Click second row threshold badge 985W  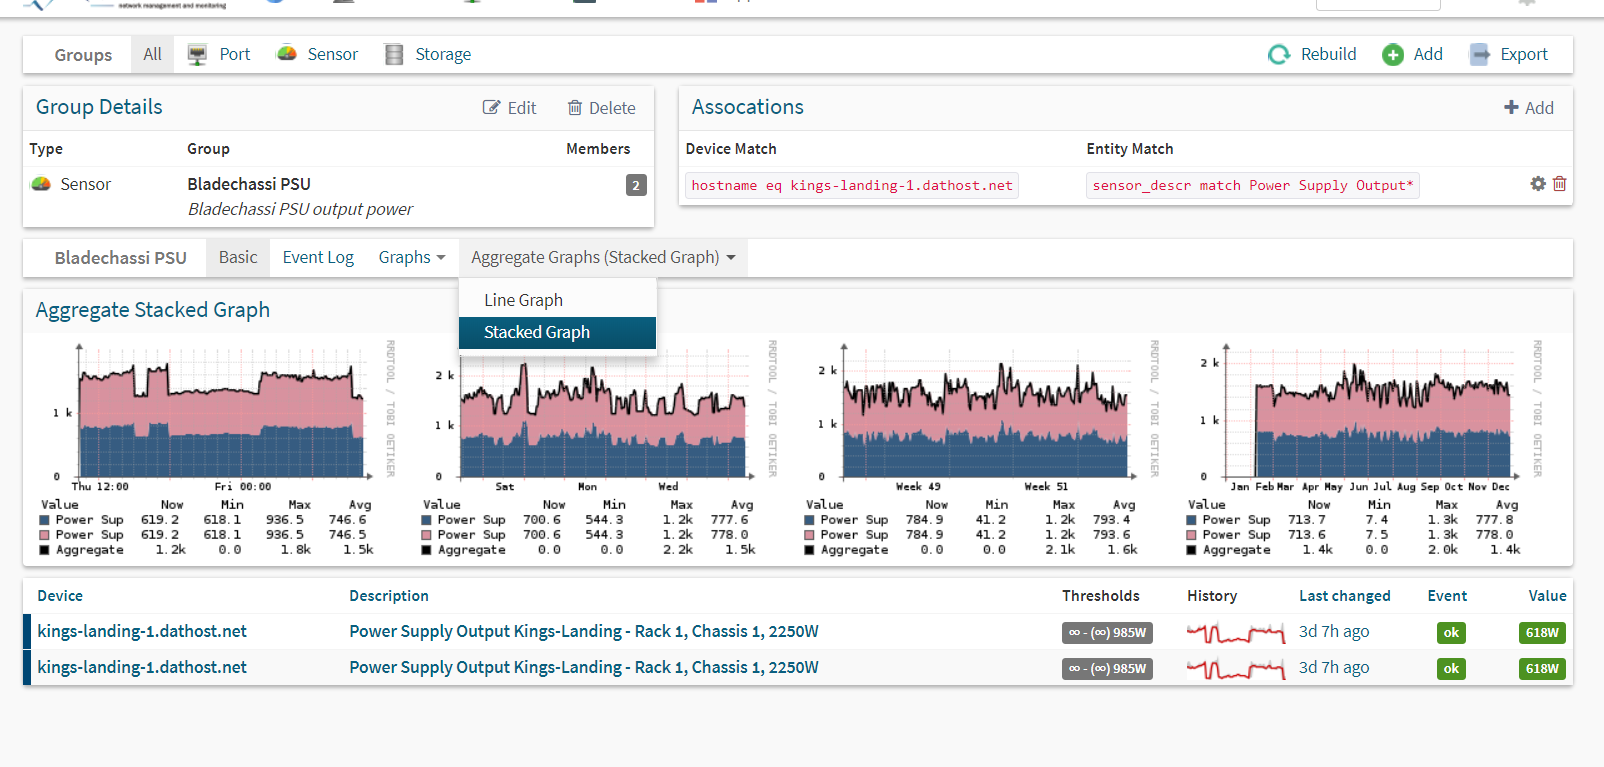(x=1107, y=668)
